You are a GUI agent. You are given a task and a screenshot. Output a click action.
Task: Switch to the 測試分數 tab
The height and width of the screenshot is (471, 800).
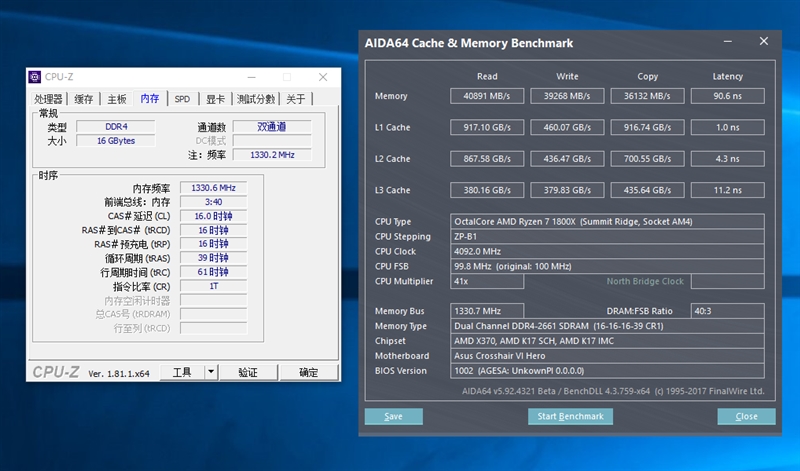point(256,99)
